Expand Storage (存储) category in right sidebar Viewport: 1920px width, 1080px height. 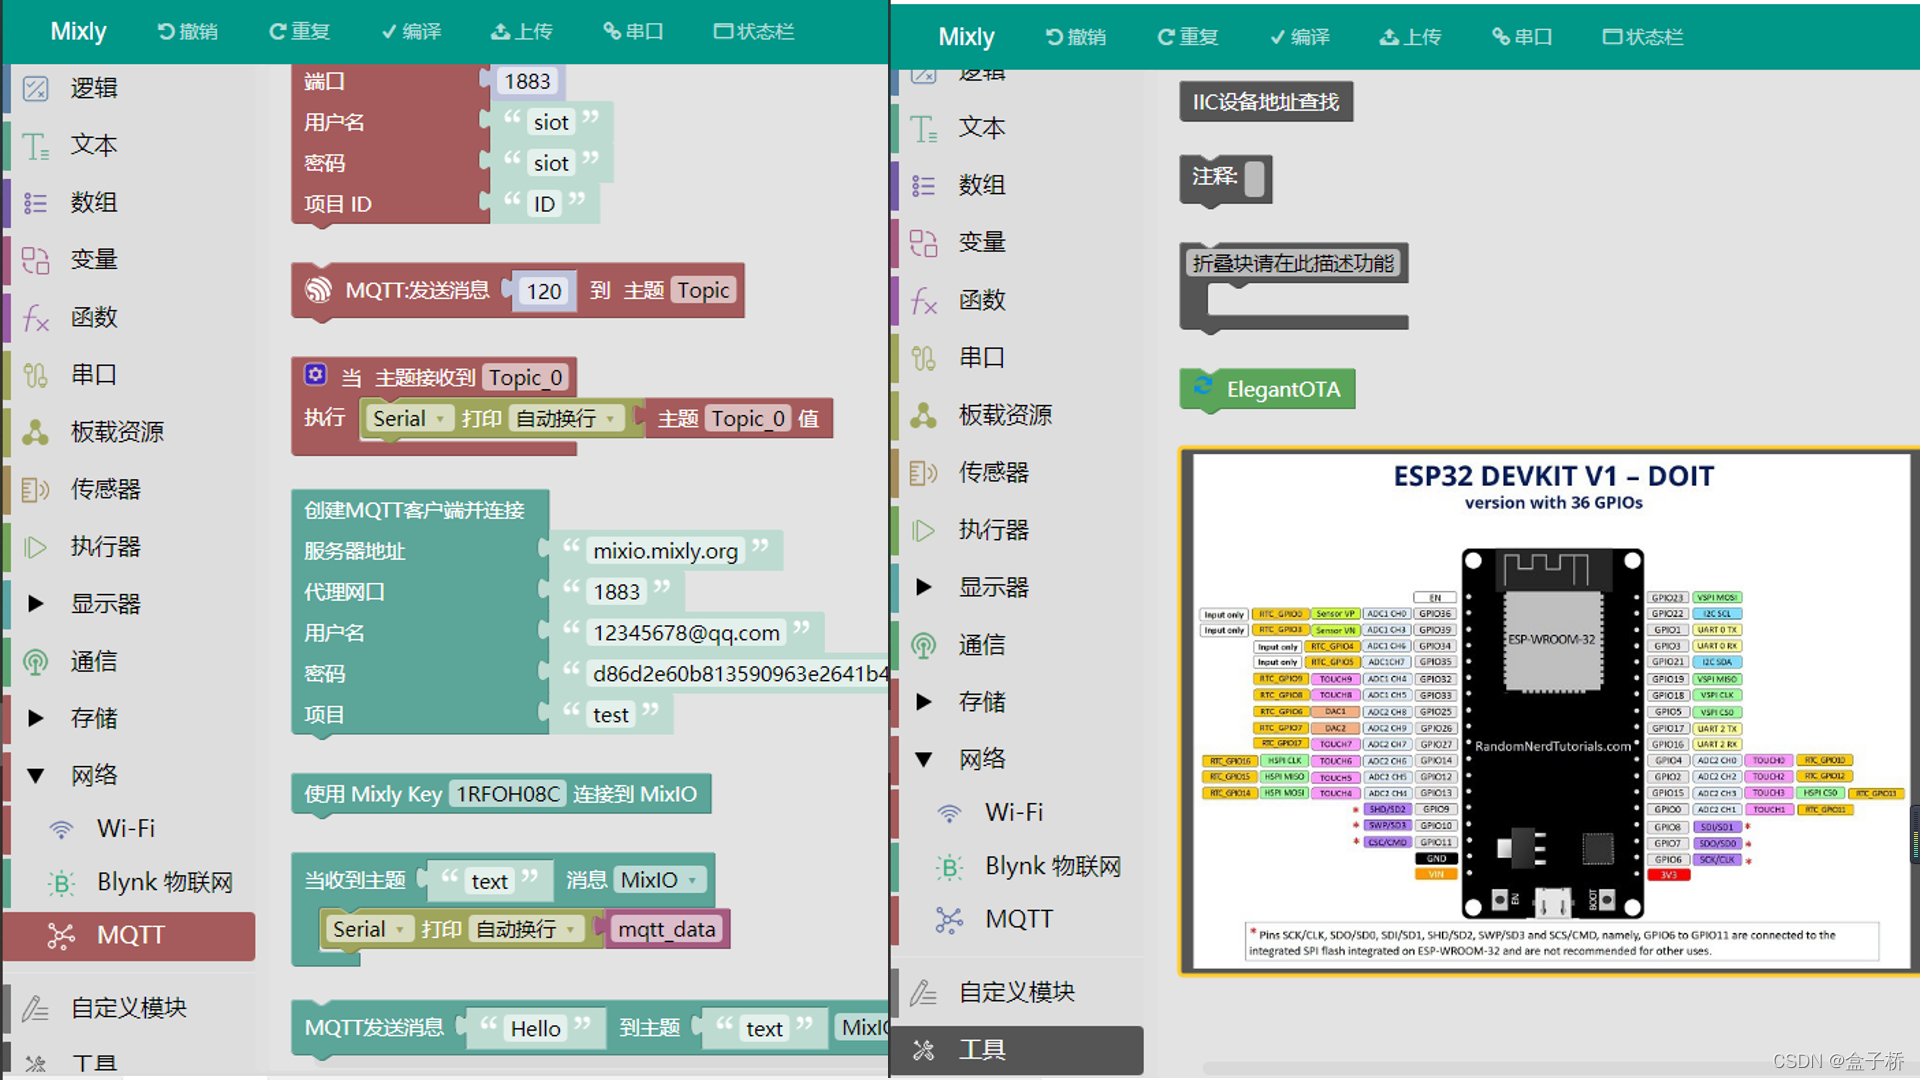pyautogui.click(x=924, y=702)
